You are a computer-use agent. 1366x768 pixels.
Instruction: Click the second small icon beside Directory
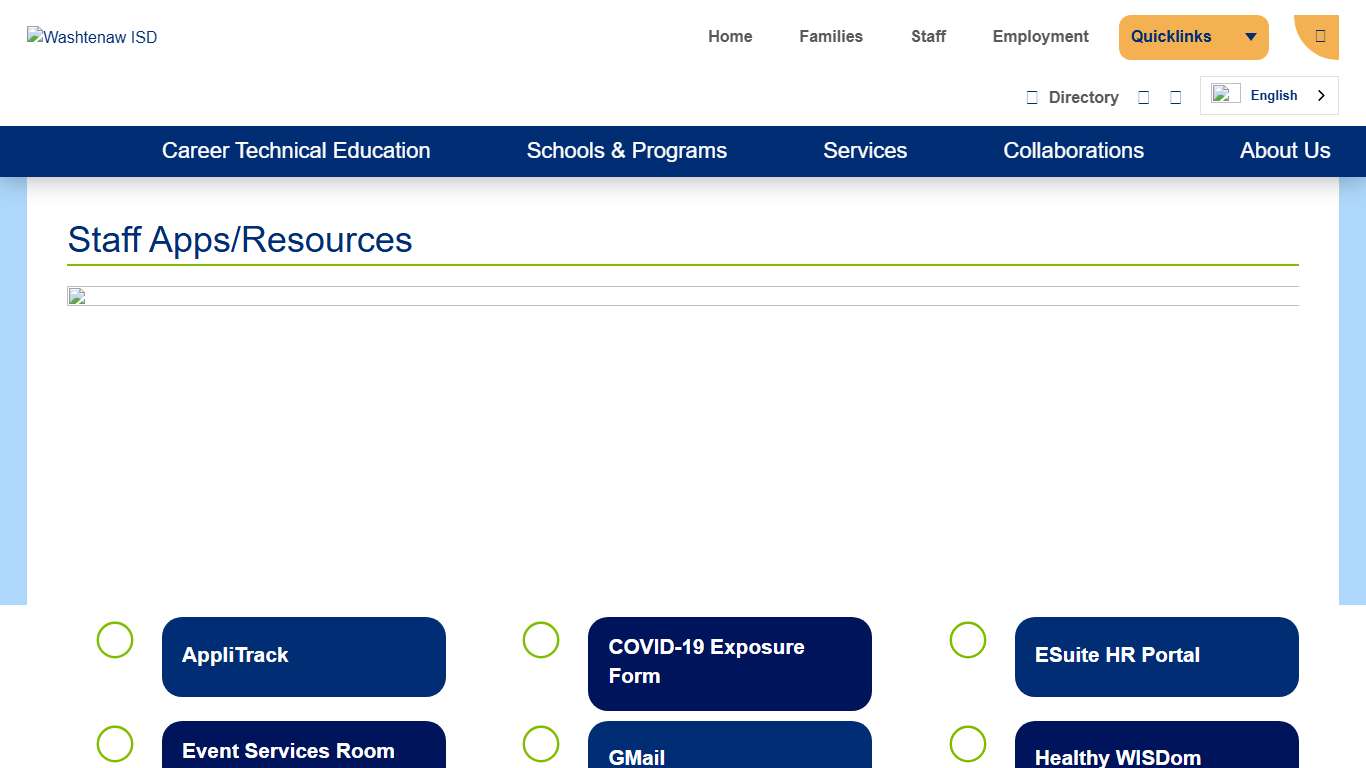coord(1176,96)
